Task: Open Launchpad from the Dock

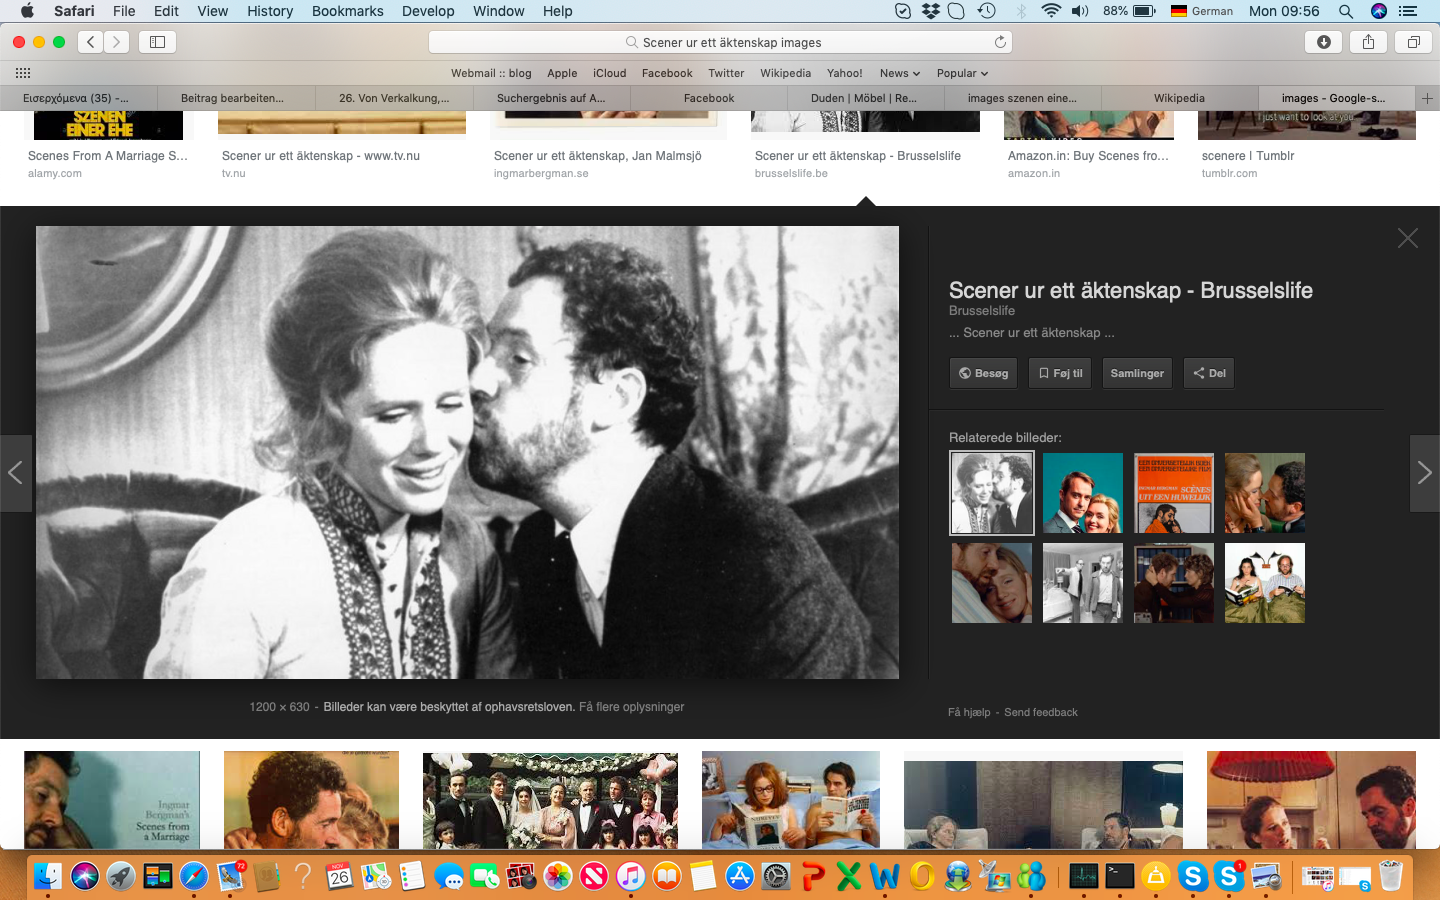Action: pos(121,877)
